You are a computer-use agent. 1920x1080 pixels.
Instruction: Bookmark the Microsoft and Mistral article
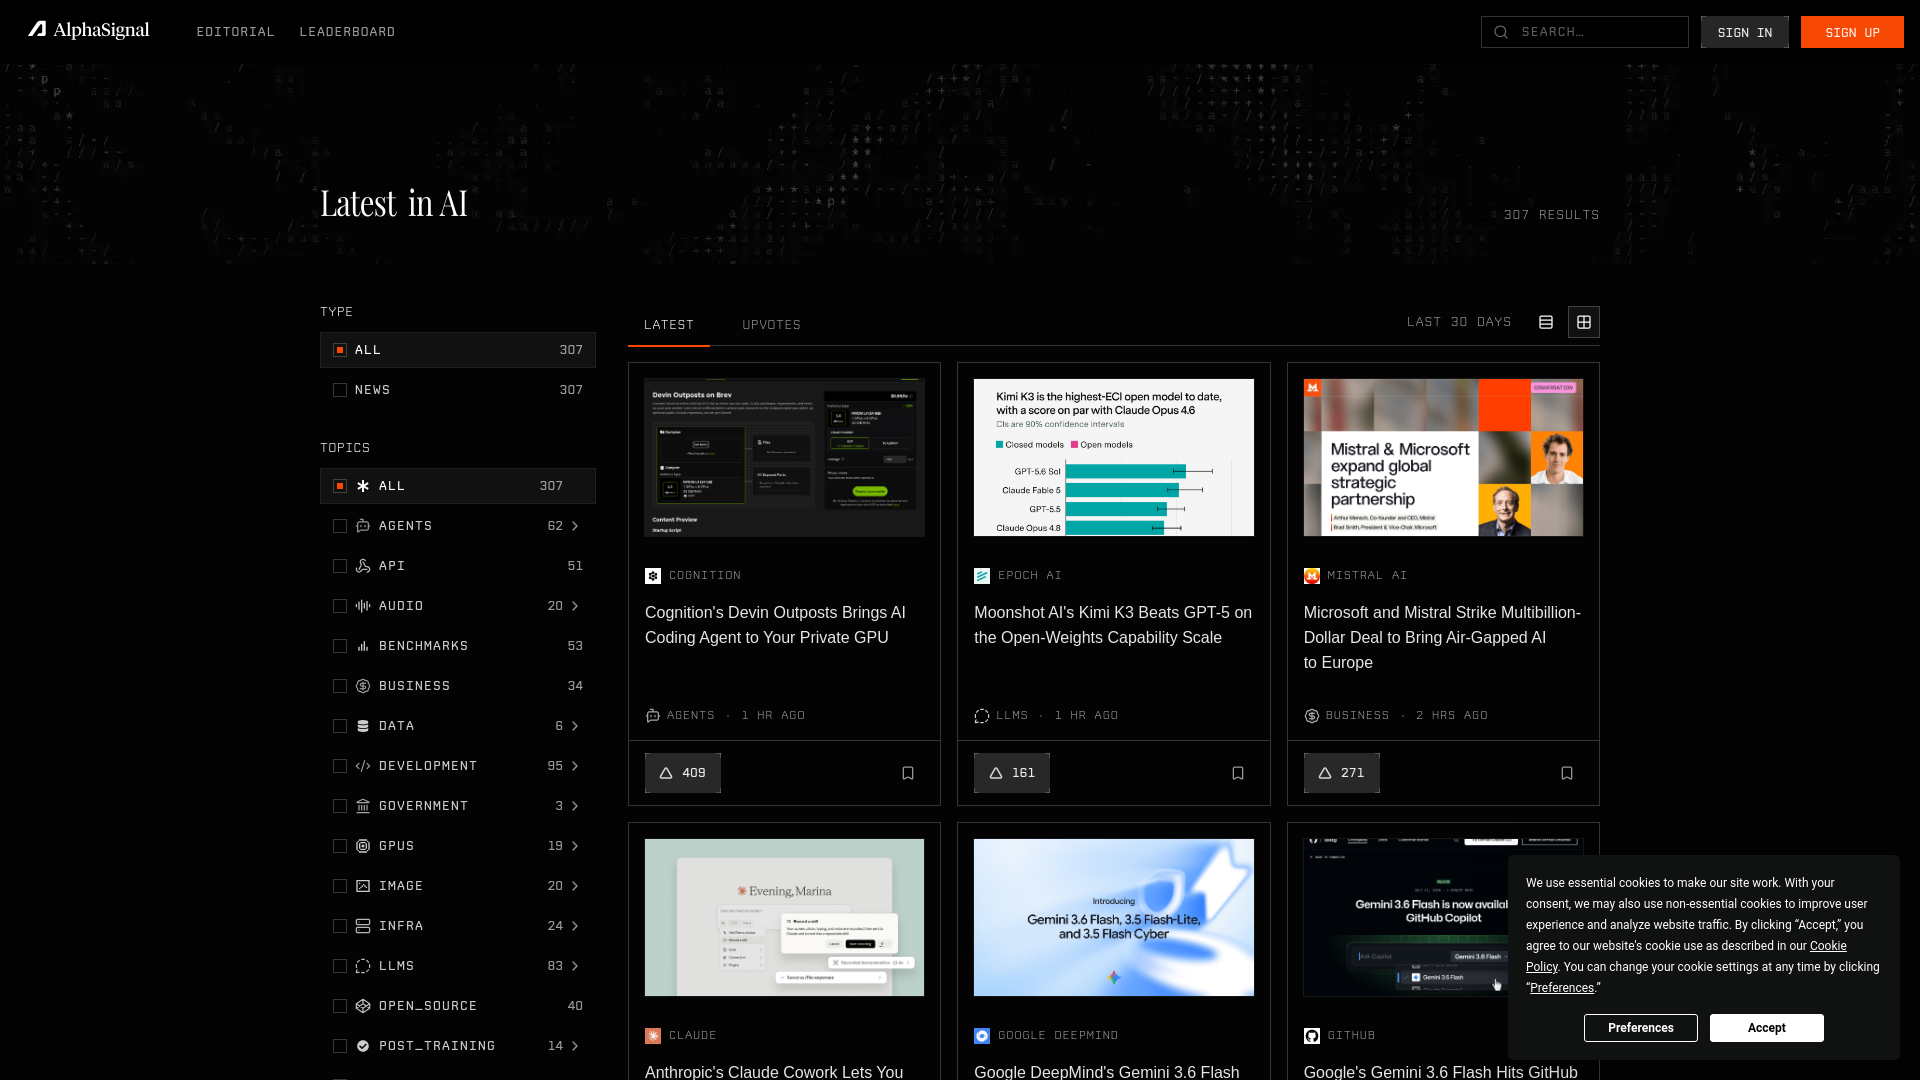pos(1567,773)
